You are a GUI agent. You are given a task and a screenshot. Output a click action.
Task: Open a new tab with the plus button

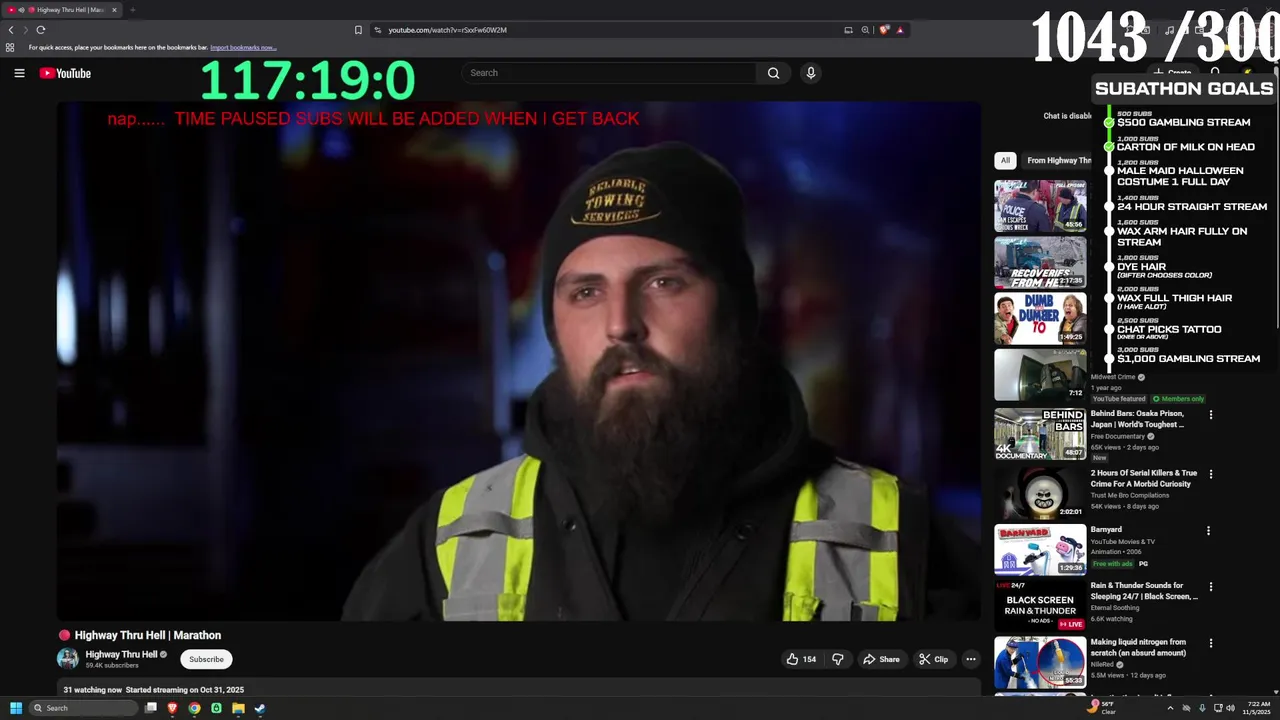click(x=132, y=10)
